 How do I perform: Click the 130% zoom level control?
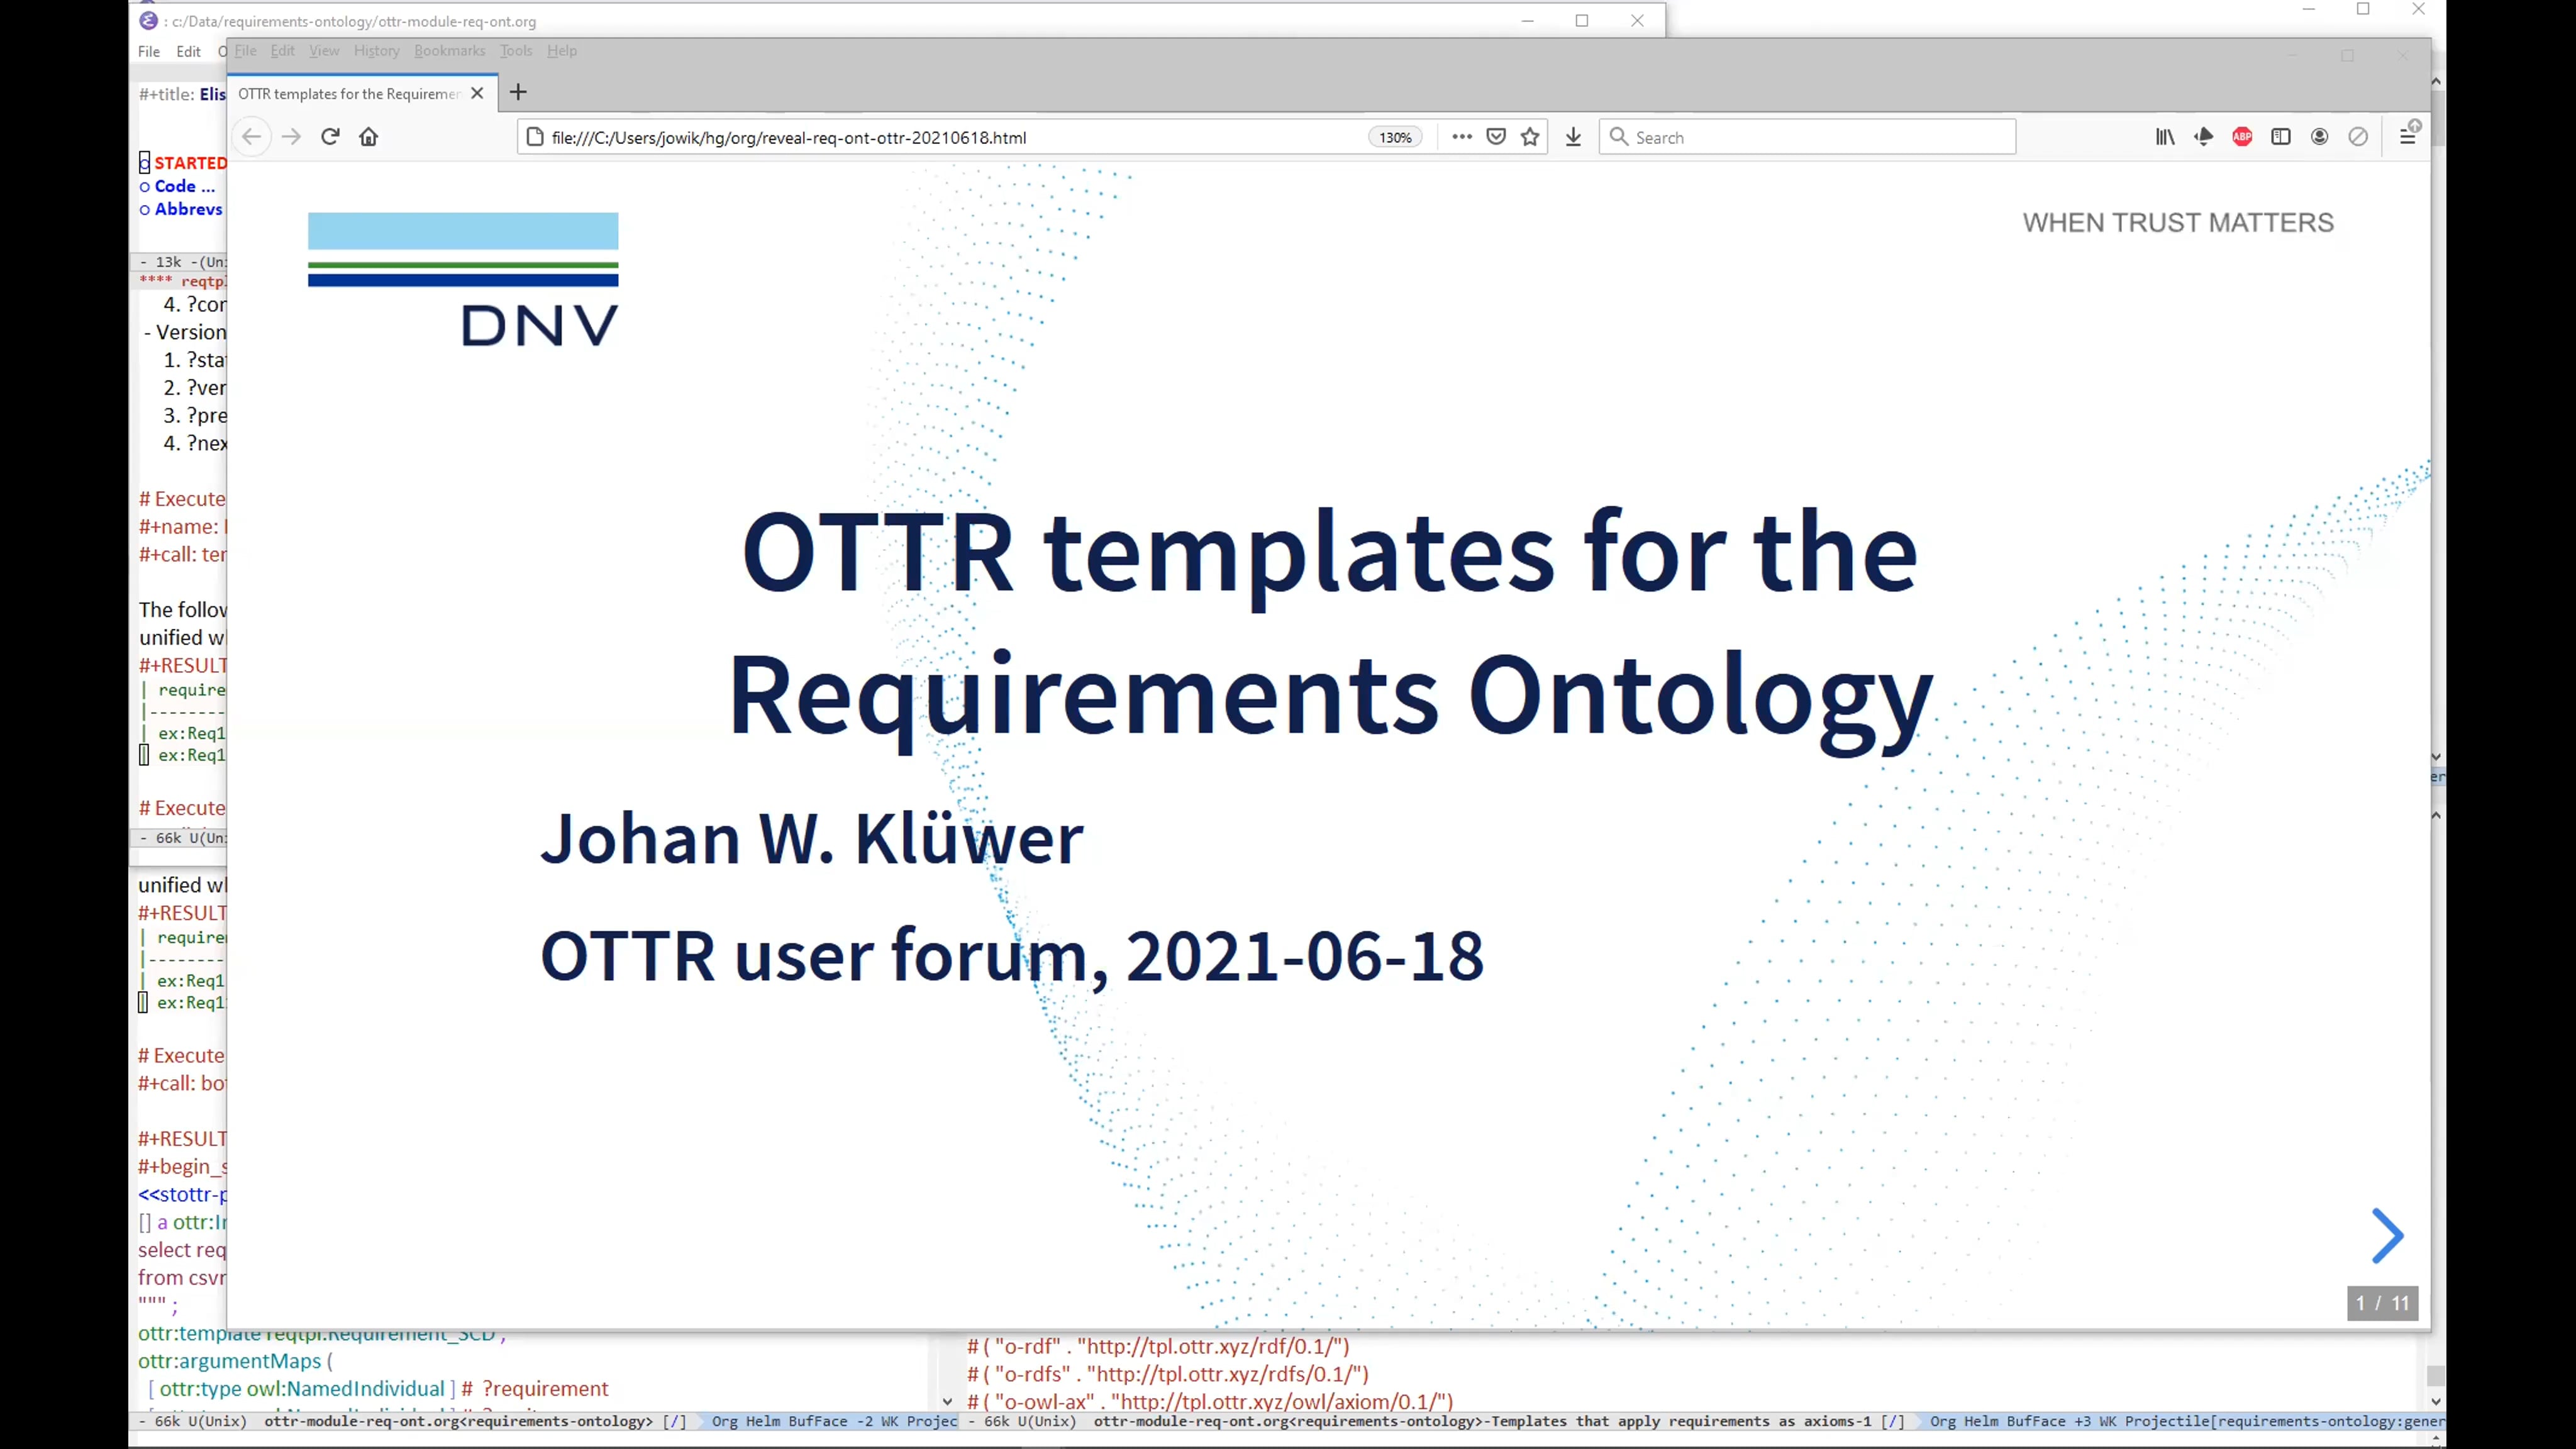pos(1395,137)
